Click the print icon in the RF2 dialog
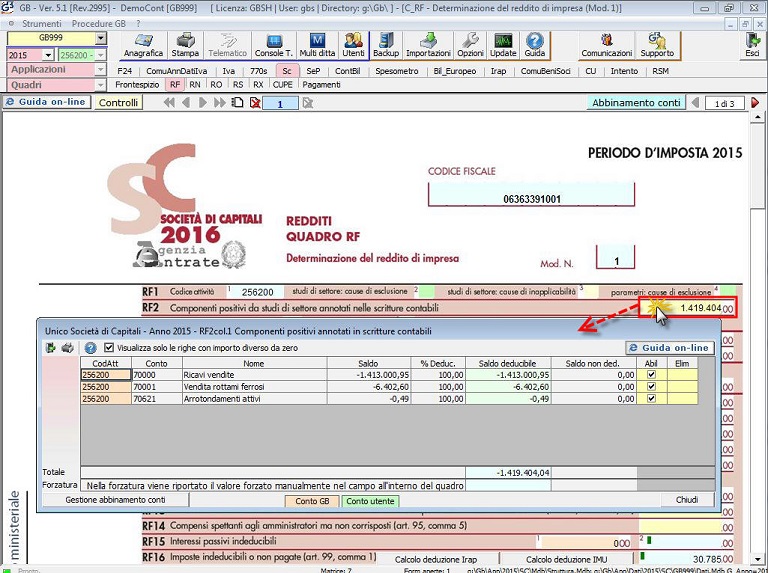Screen dimensions: 768x573 [68, 348]
